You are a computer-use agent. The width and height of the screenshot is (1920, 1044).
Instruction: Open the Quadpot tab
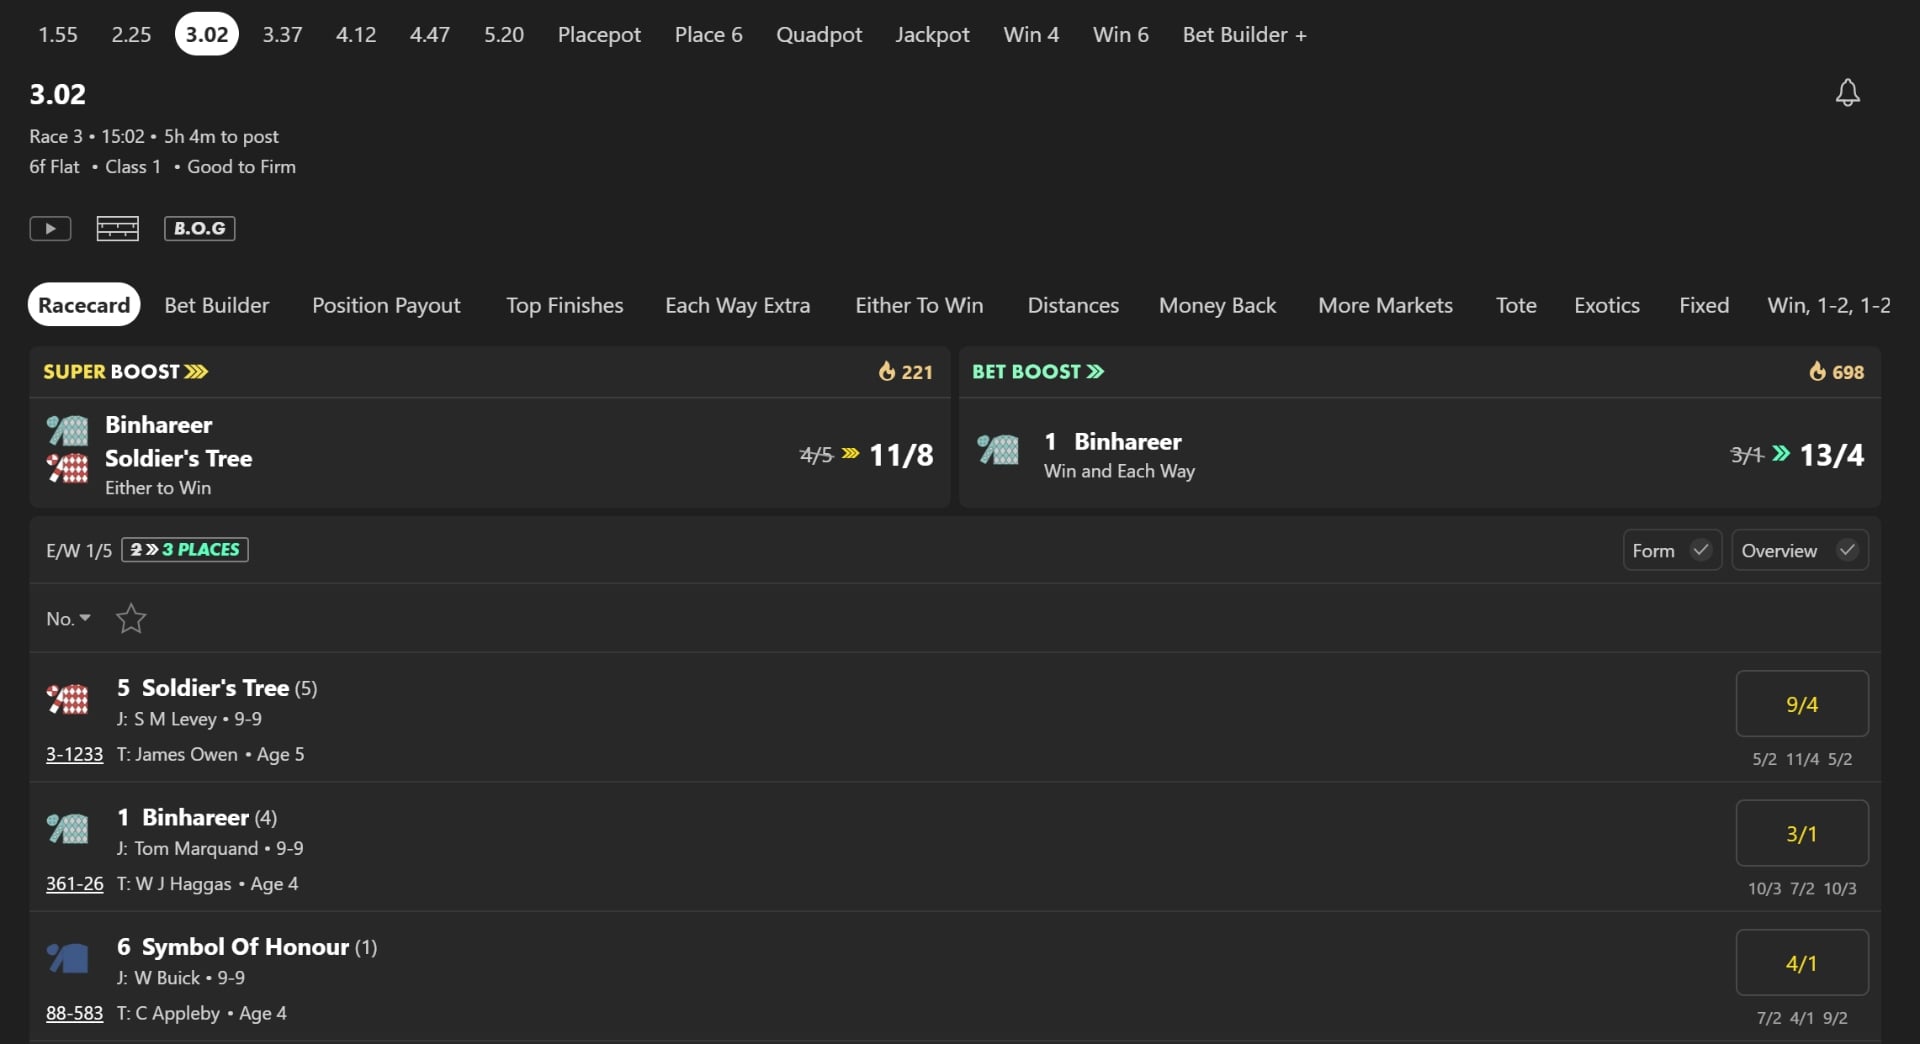tap(819, 34)
